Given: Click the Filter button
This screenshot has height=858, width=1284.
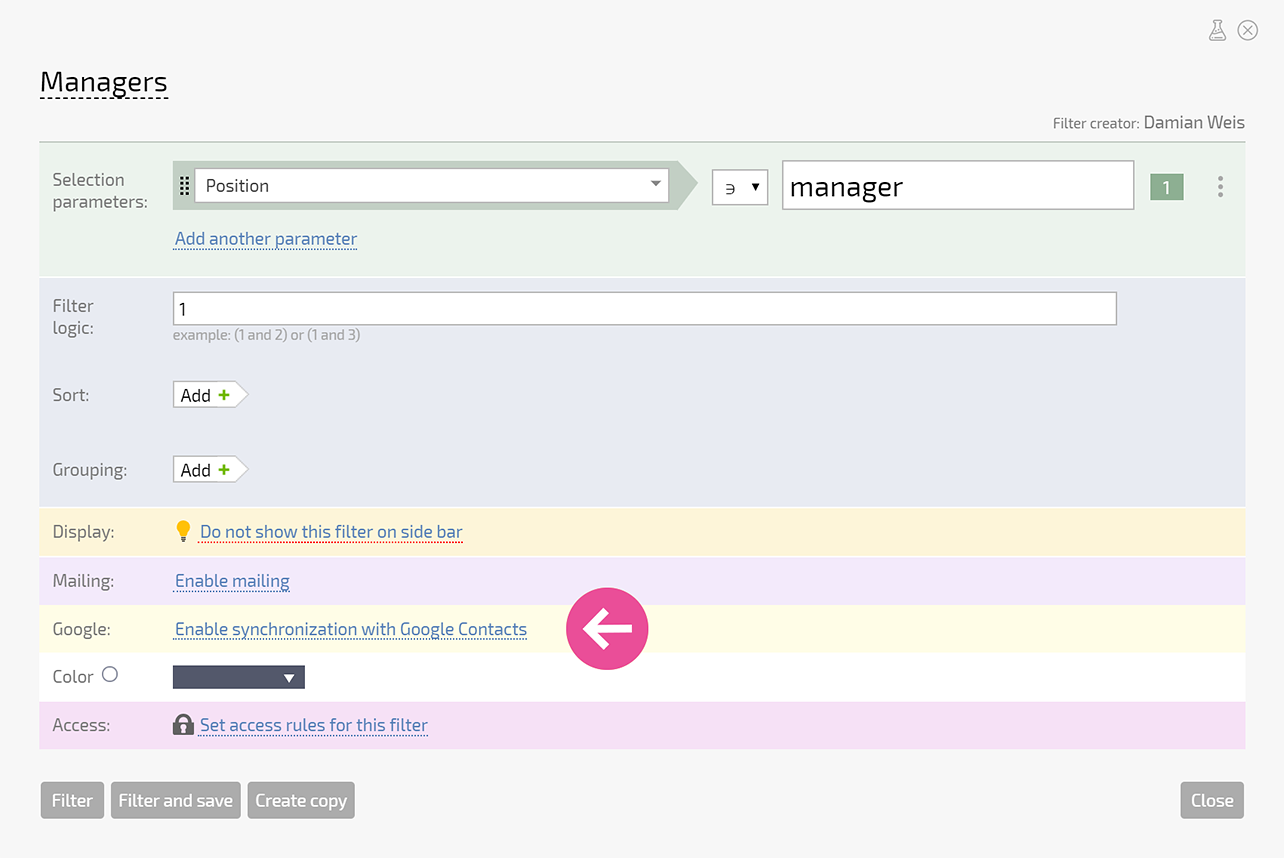Looking at the screenshot, I should pos(72,800).
